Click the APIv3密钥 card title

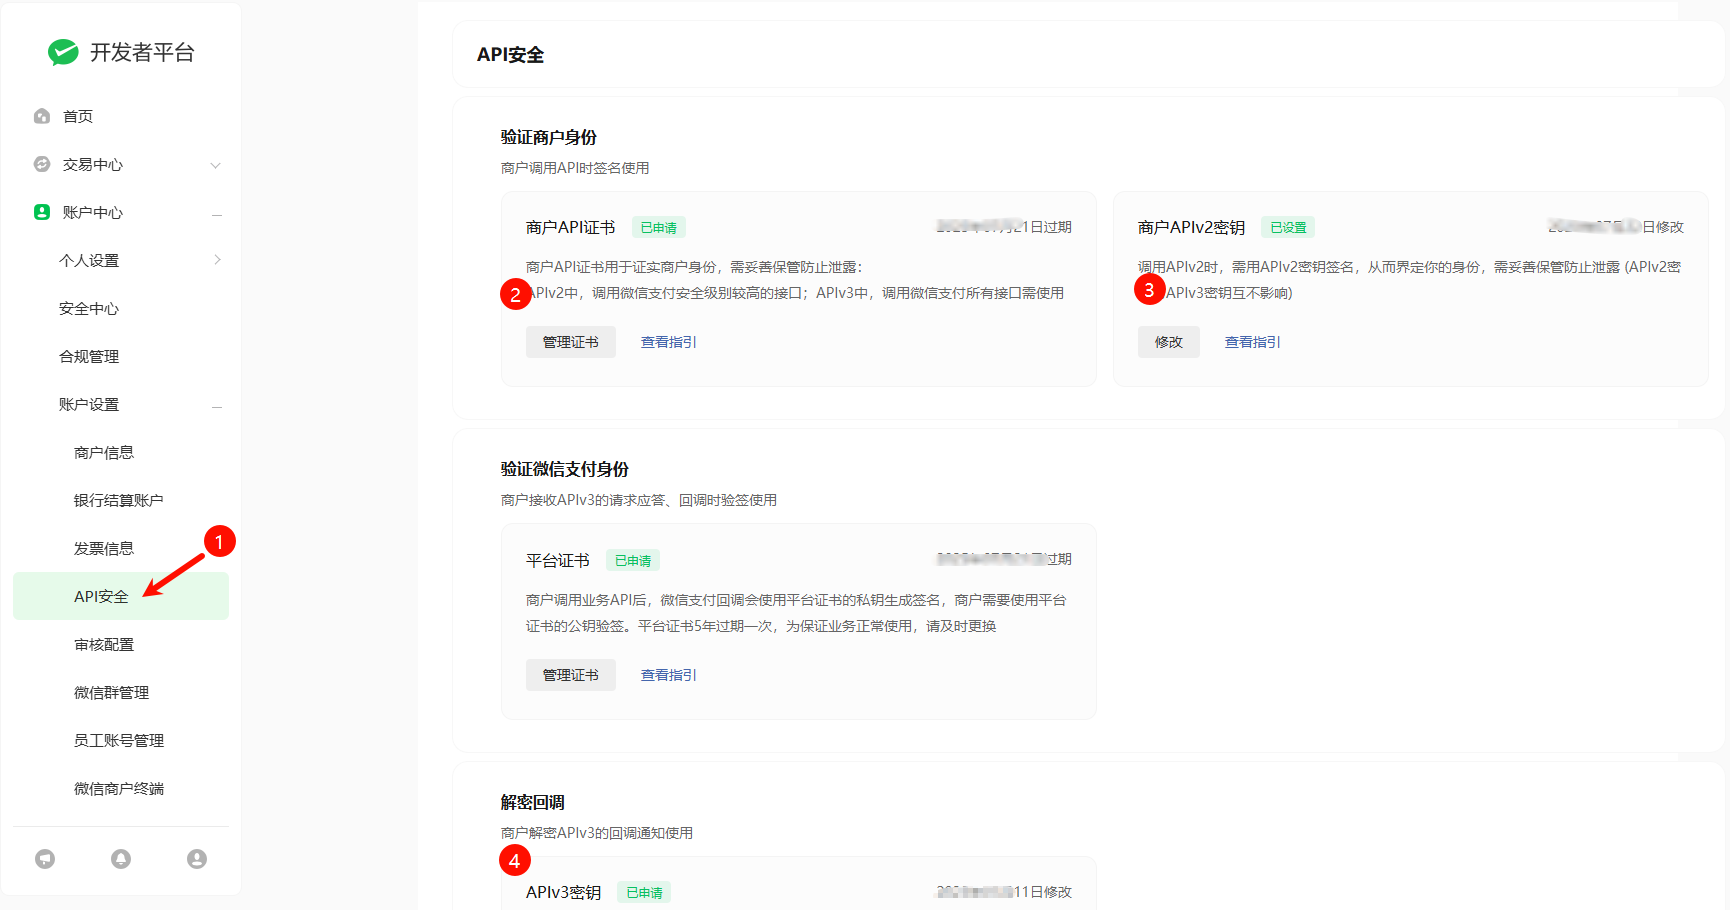click(564, 893)
